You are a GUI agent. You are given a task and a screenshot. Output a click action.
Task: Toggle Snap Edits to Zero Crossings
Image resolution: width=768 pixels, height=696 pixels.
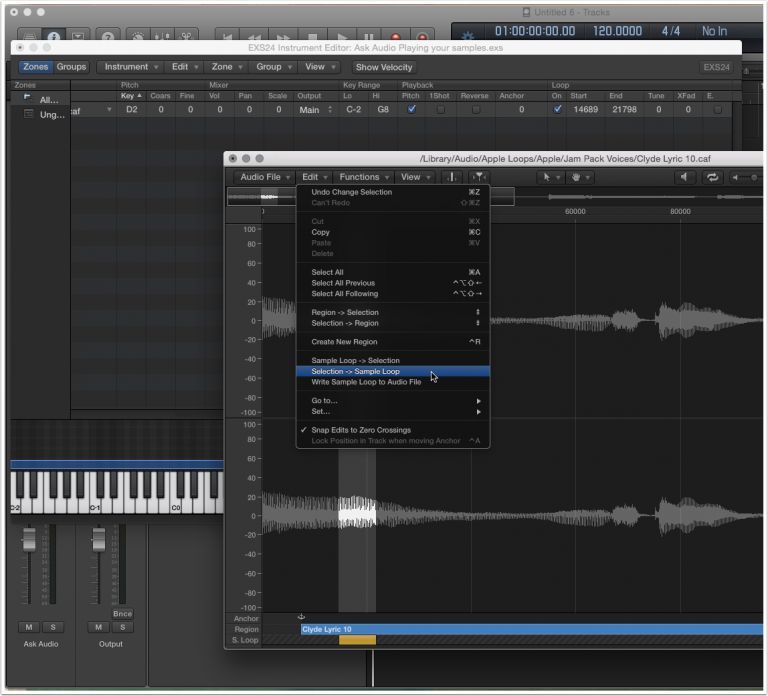pos(393,430)
